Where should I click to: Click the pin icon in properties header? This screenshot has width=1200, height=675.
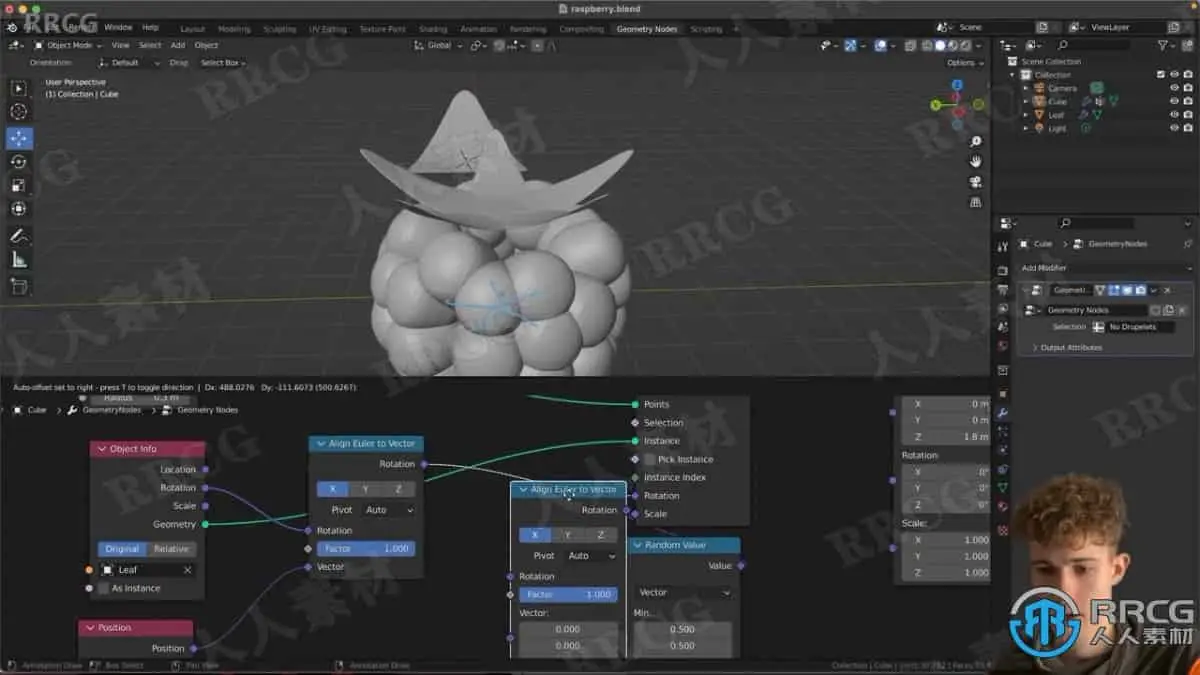pyautogui.click(x=1187, y=244)
